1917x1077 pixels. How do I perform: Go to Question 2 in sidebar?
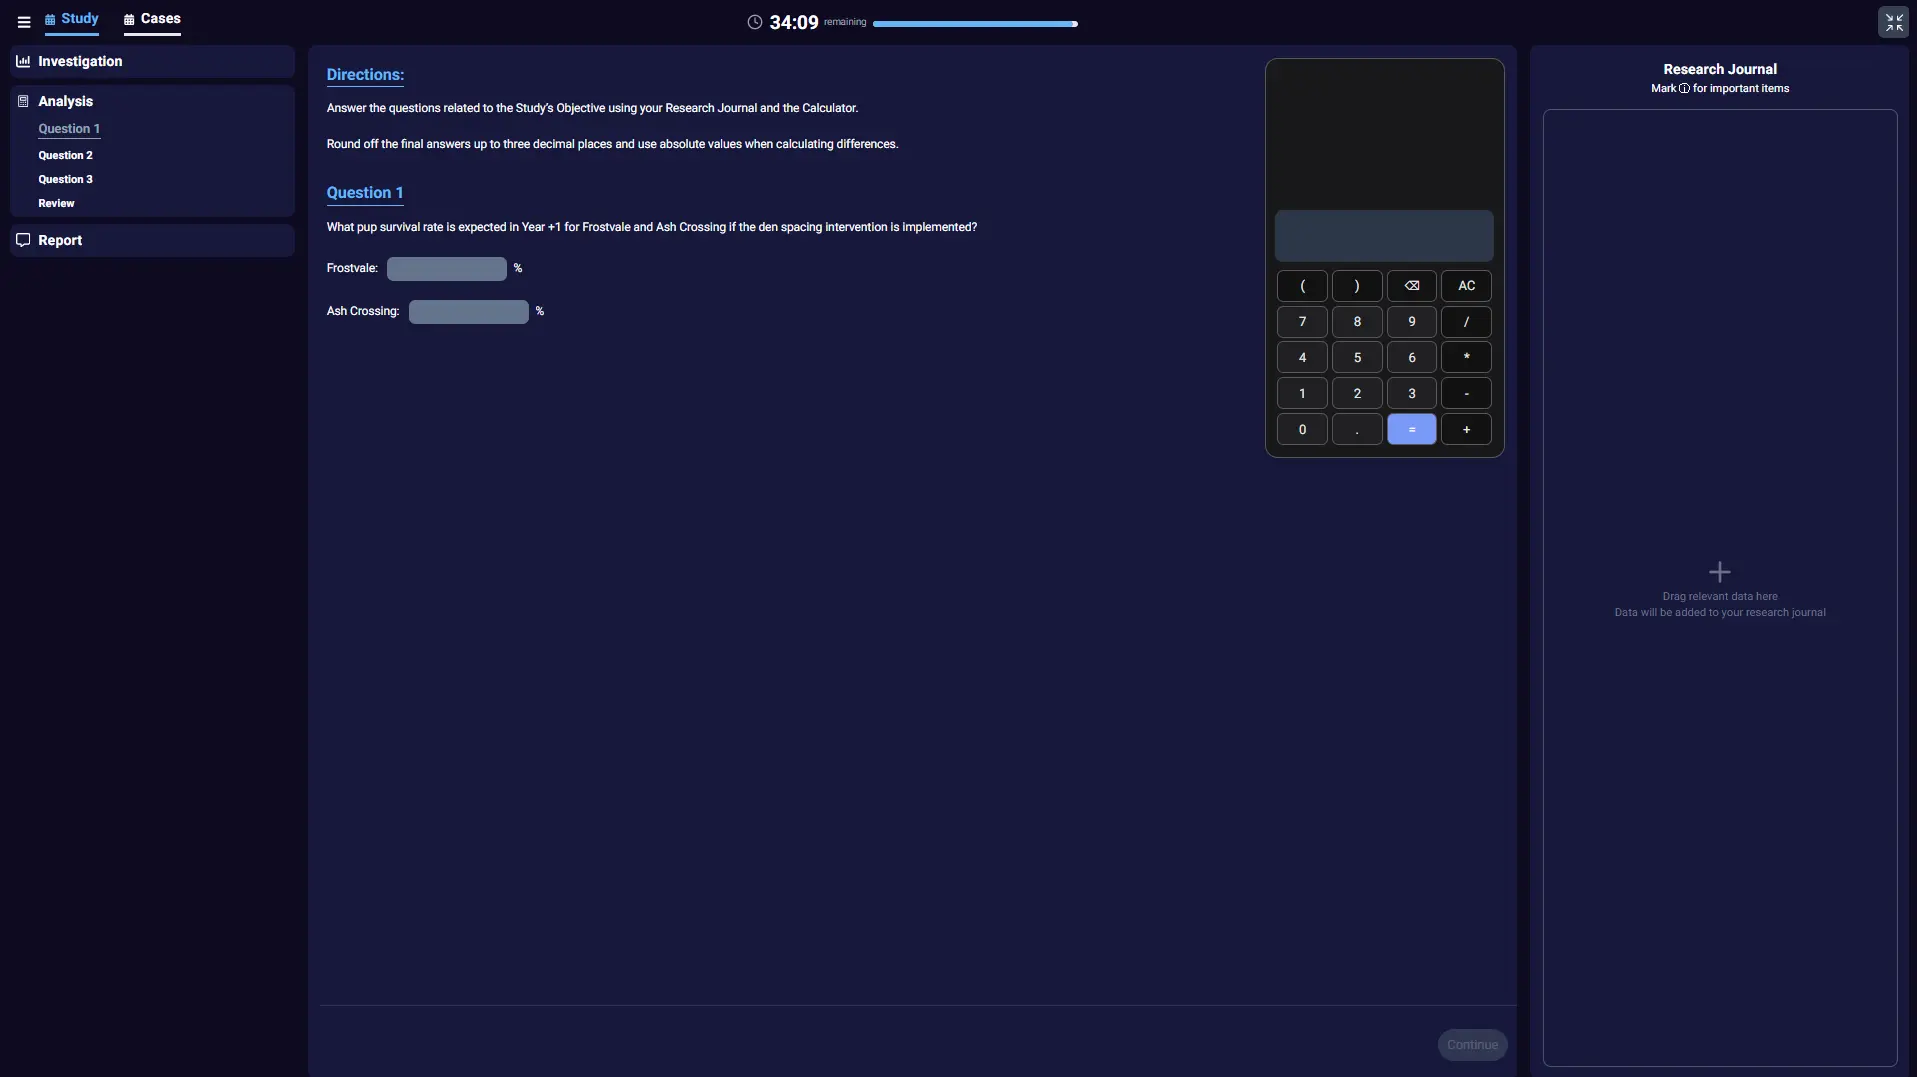pos(65,155)
